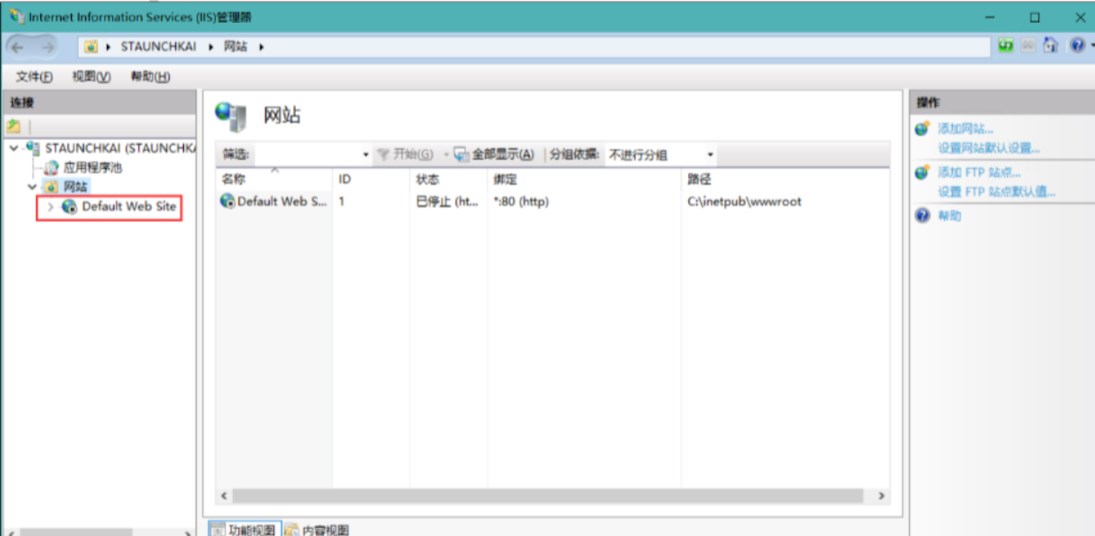Click the 添加 FTP 站点 globe icon

coord(923,172)
